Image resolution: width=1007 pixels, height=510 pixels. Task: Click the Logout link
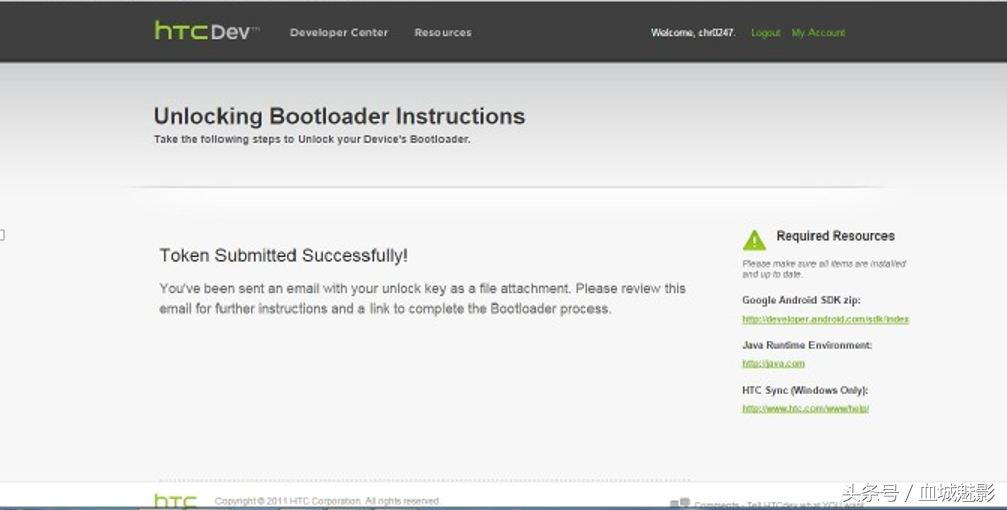pos(766,32)
